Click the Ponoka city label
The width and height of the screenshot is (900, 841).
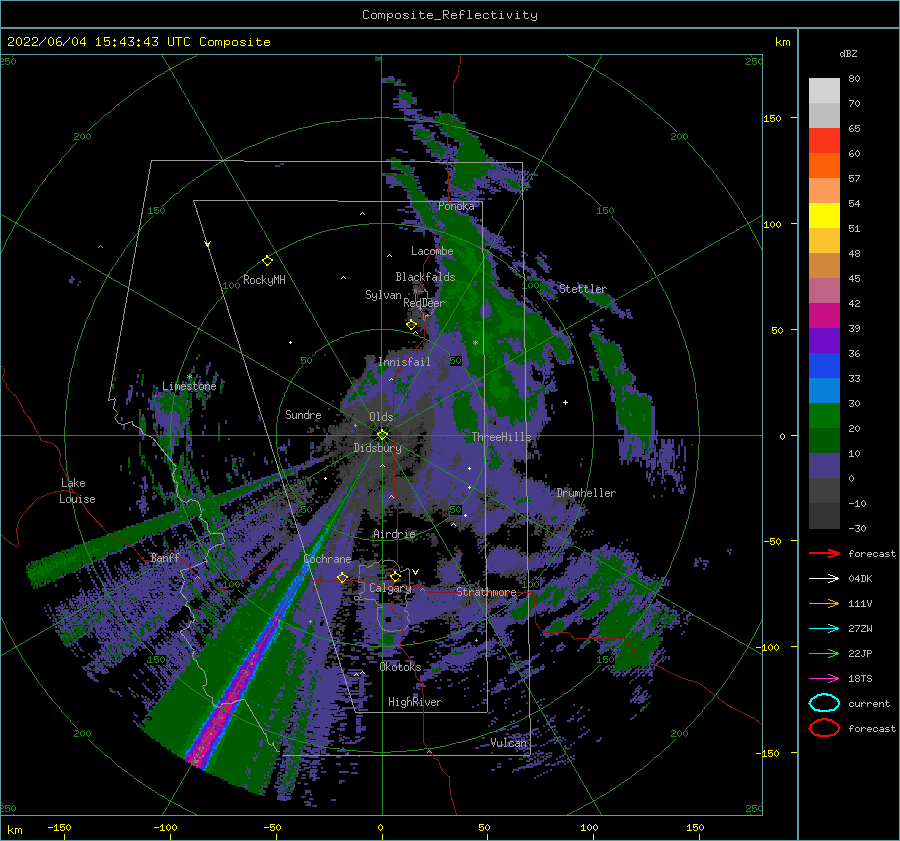[456, 206]
